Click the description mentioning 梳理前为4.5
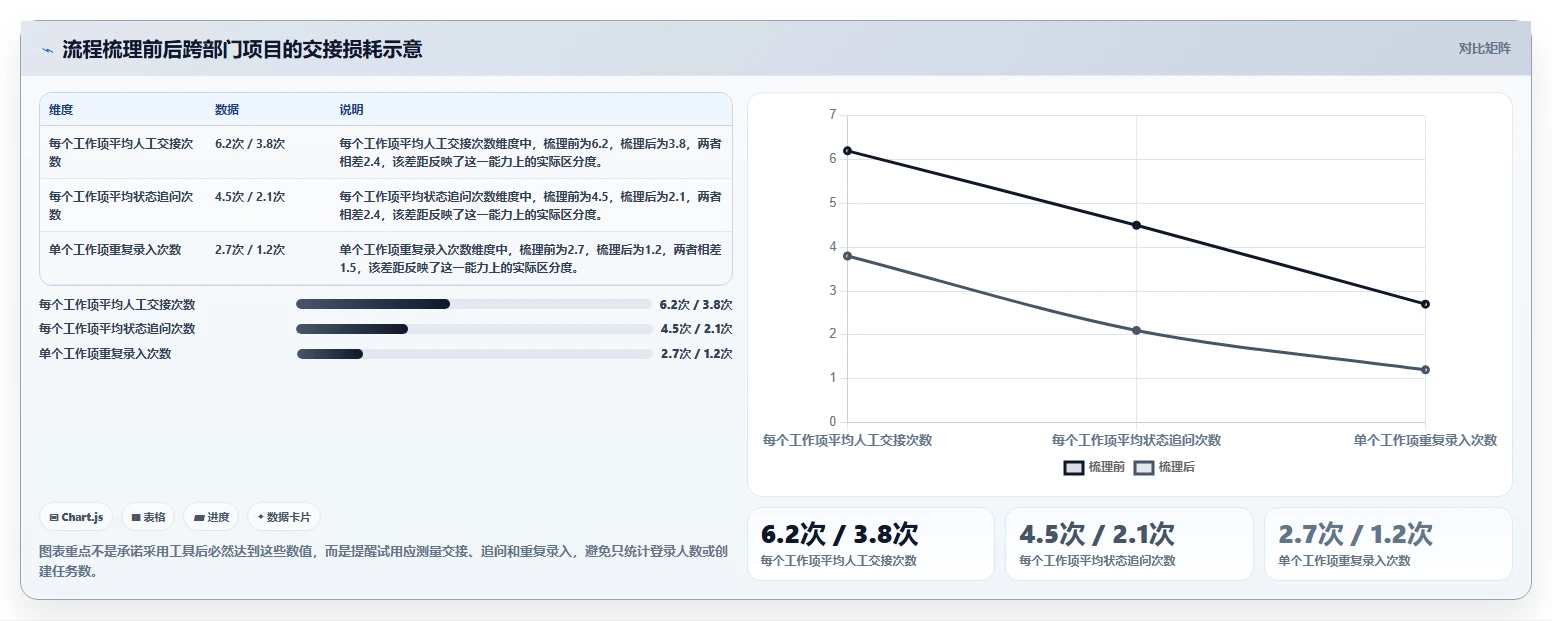Image resolution: width=1552 pixels, height=621 pixels. 530,205
